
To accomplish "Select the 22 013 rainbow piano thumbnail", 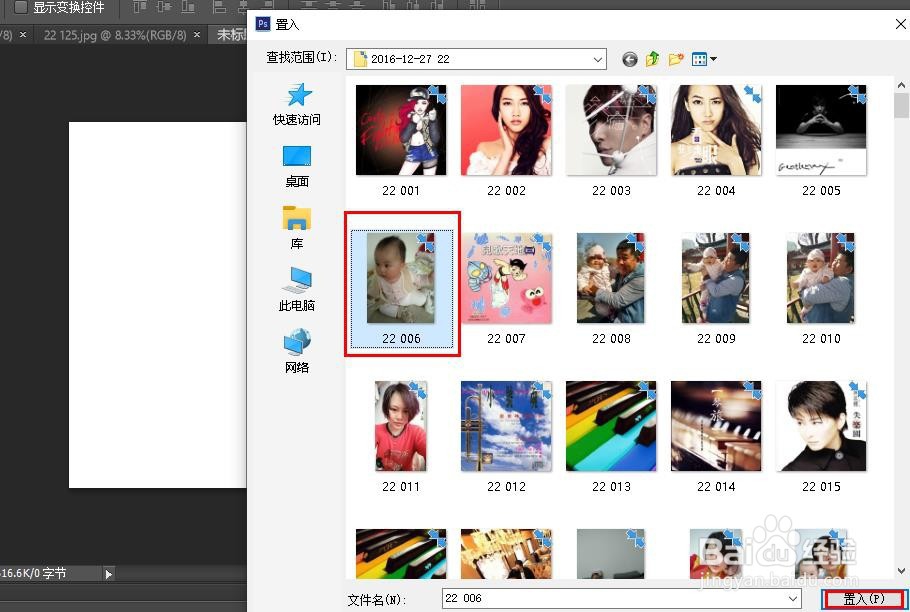I will (x=611, y=426).
